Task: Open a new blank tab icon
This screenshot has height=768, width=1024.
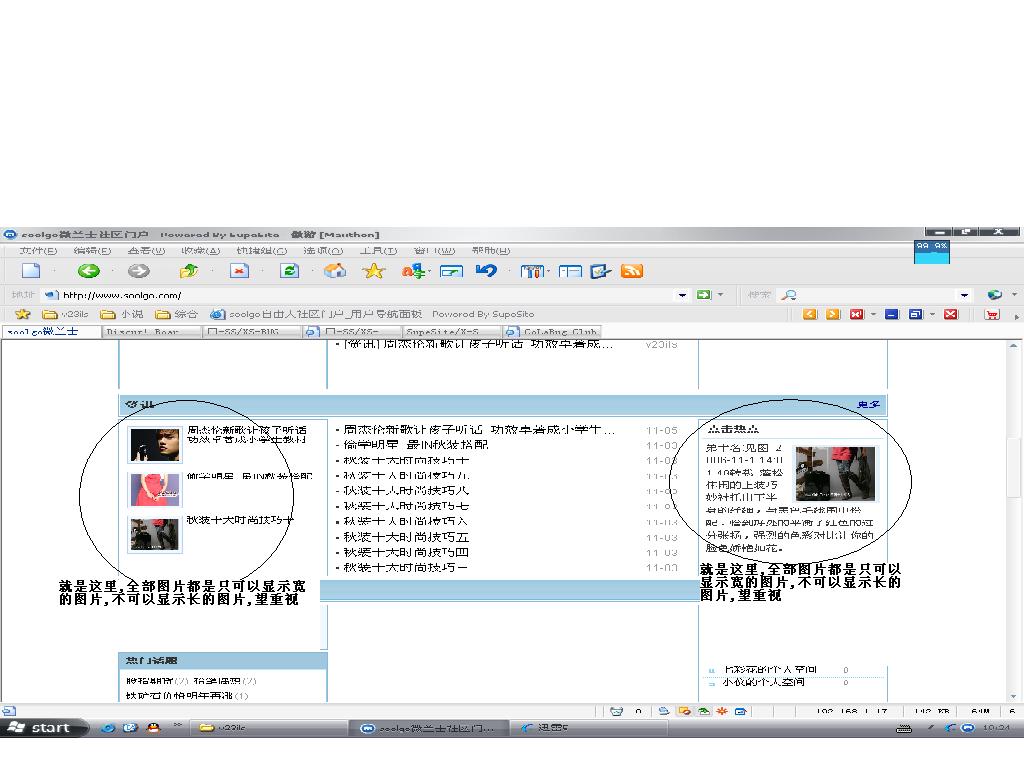Action: point(31,271)
